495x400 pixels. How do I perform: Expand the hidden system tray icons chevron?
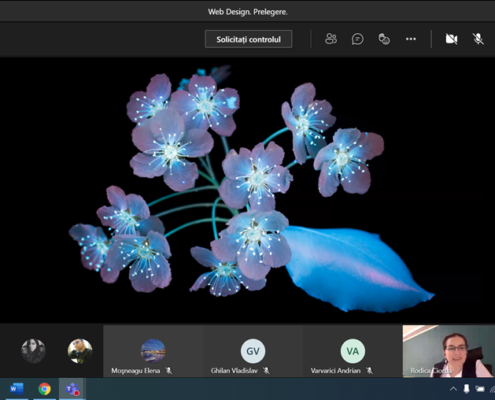click(x=453, y=389)
